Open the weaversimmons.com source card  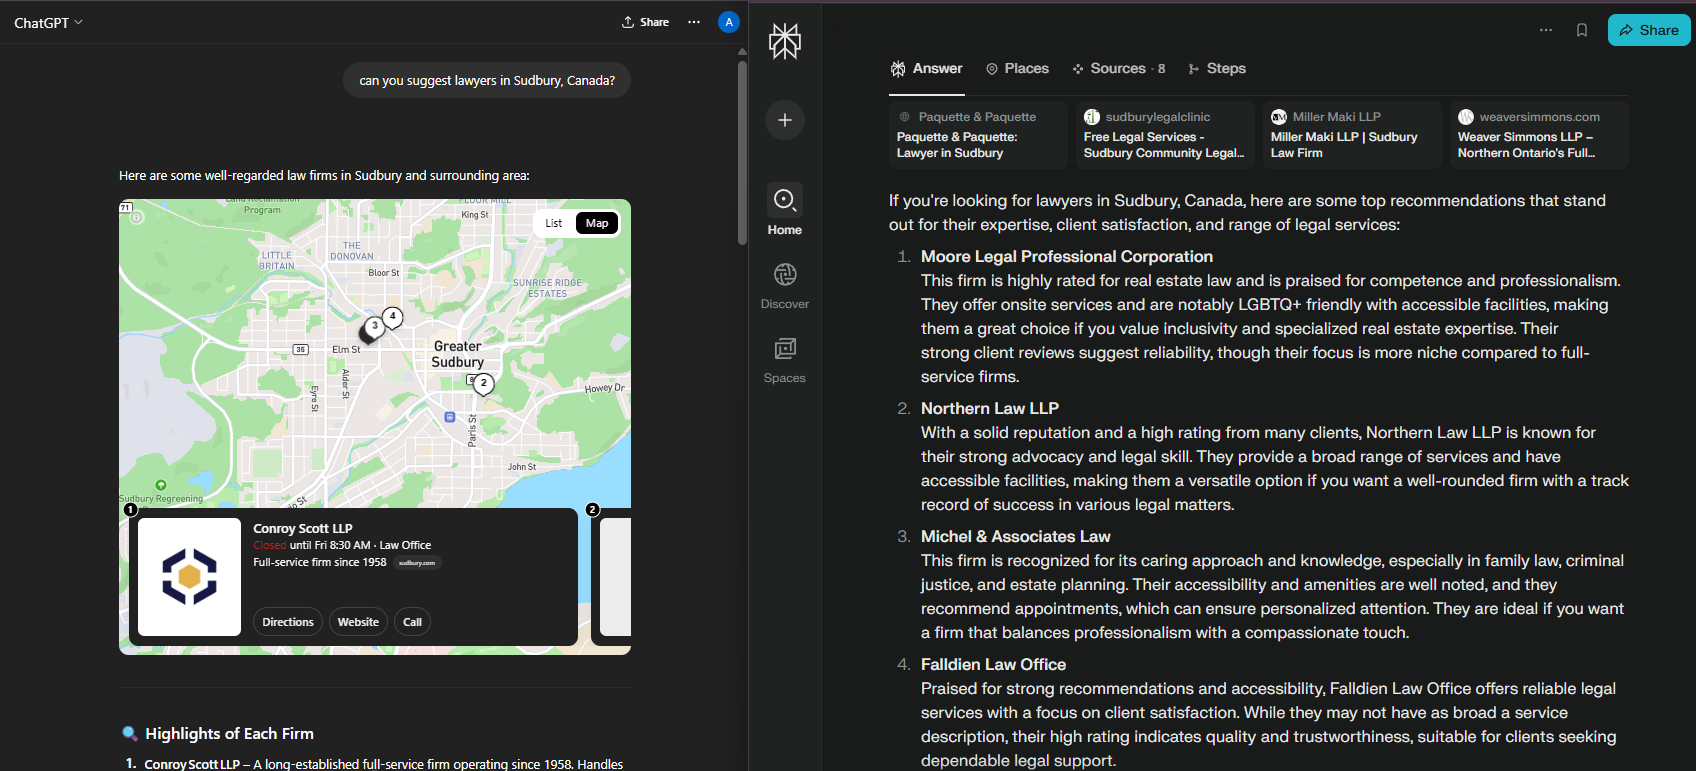coord(1539,135)
